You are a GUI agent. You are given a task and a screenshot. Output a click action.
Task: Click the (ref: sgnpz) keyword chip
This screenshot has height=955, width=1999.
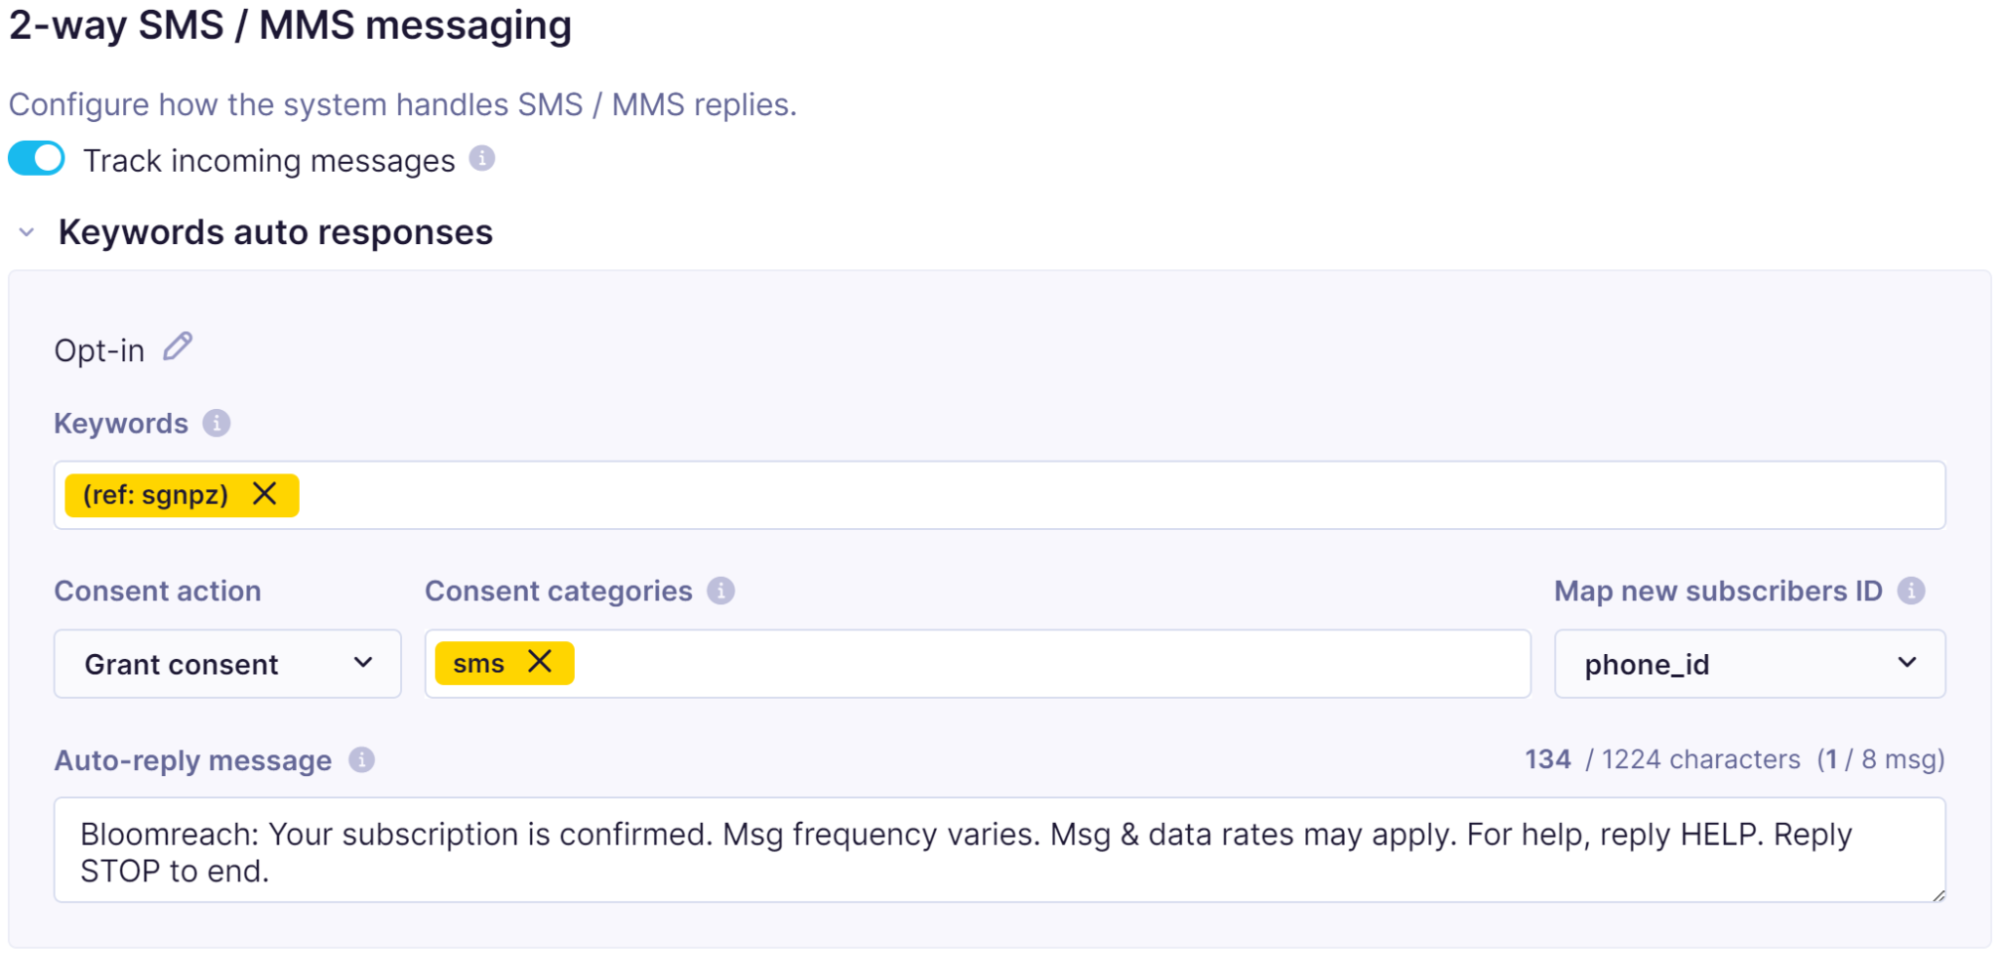pos(155,495)
